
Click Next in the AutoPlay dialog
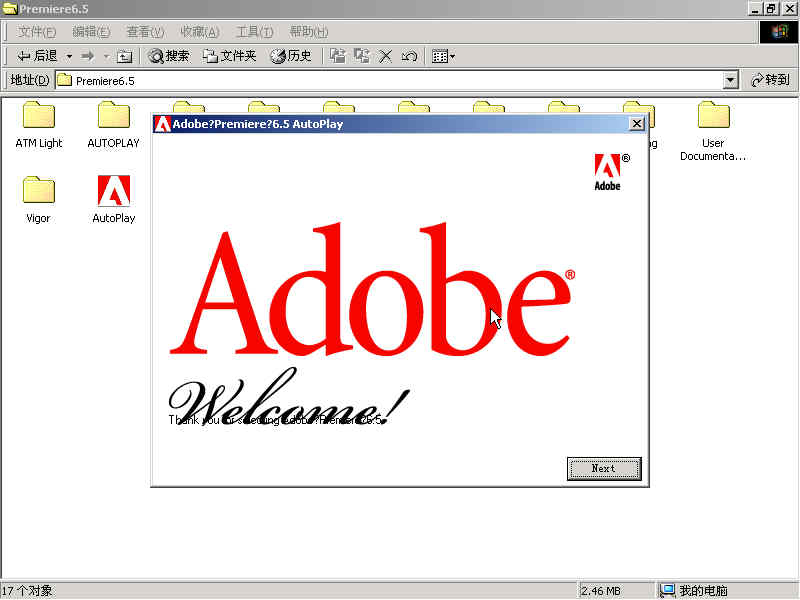coord(604,468)
